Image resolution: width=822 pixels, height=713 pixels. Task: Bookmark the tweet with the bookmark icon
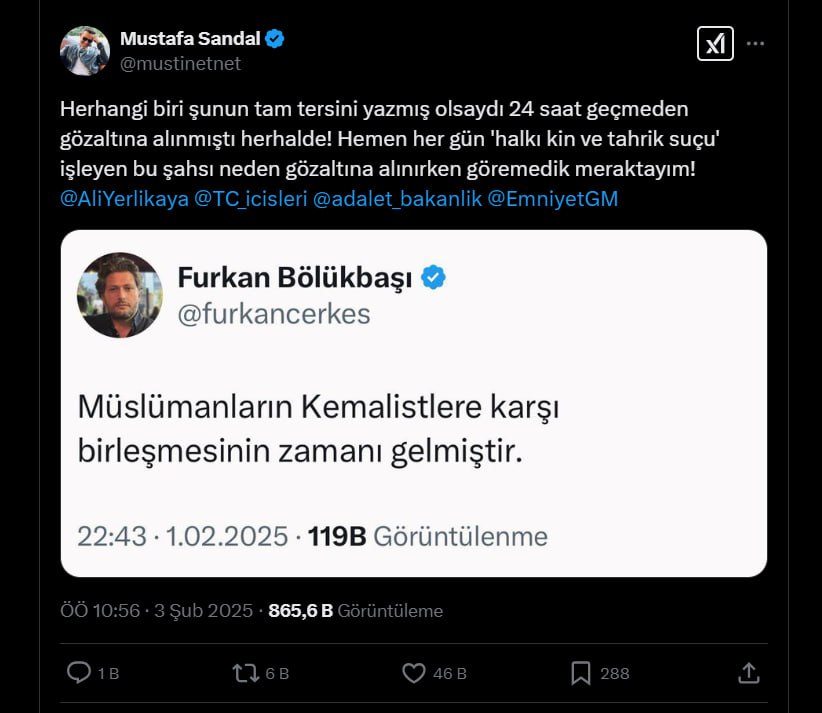click(581, 673)
